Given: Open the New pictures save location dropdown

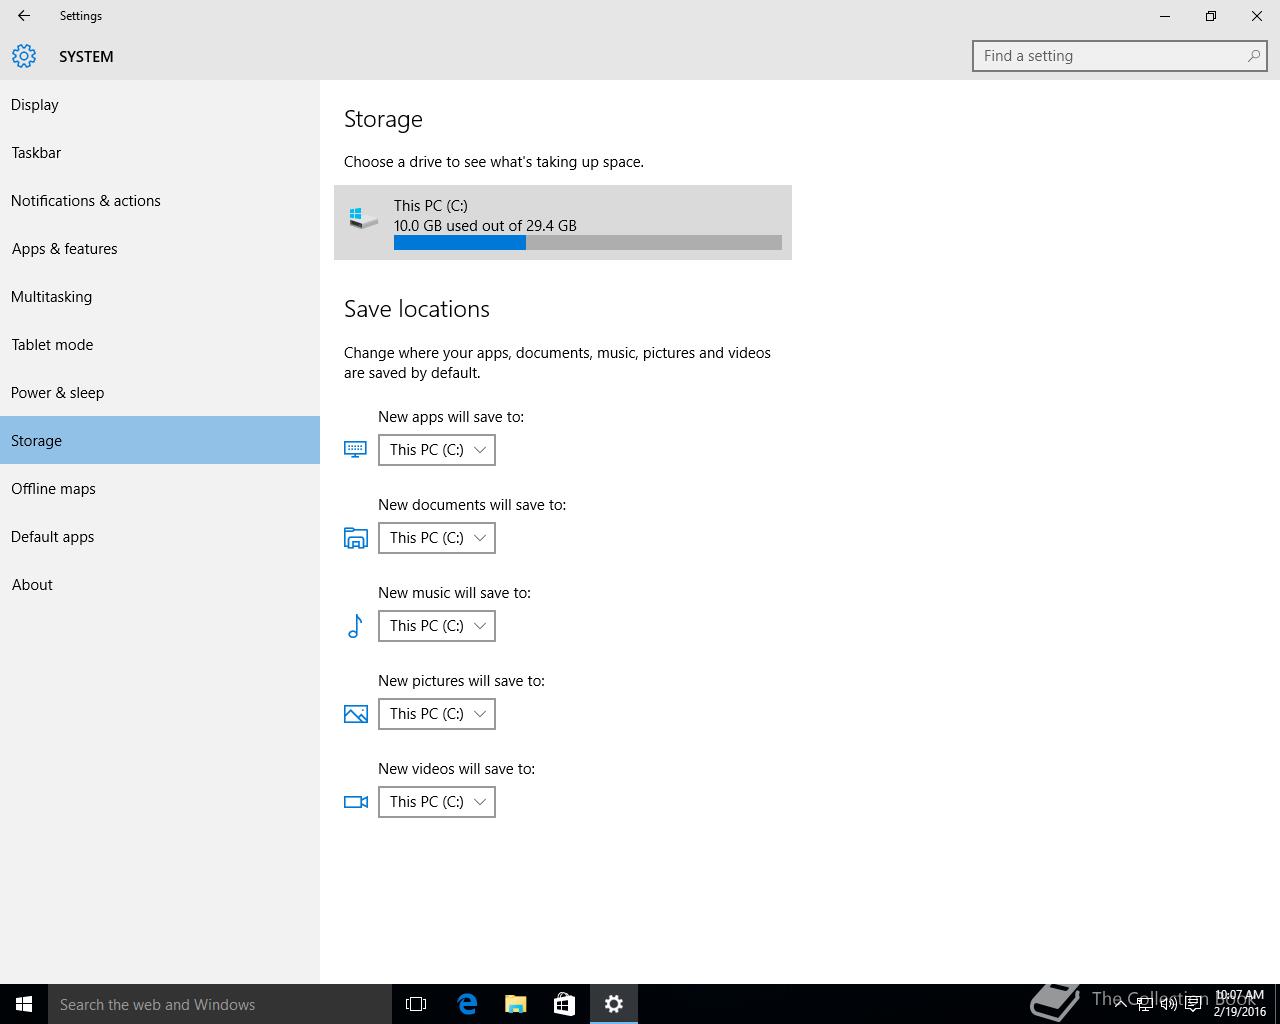Looking at the screenshot, I should pos(437,714).
